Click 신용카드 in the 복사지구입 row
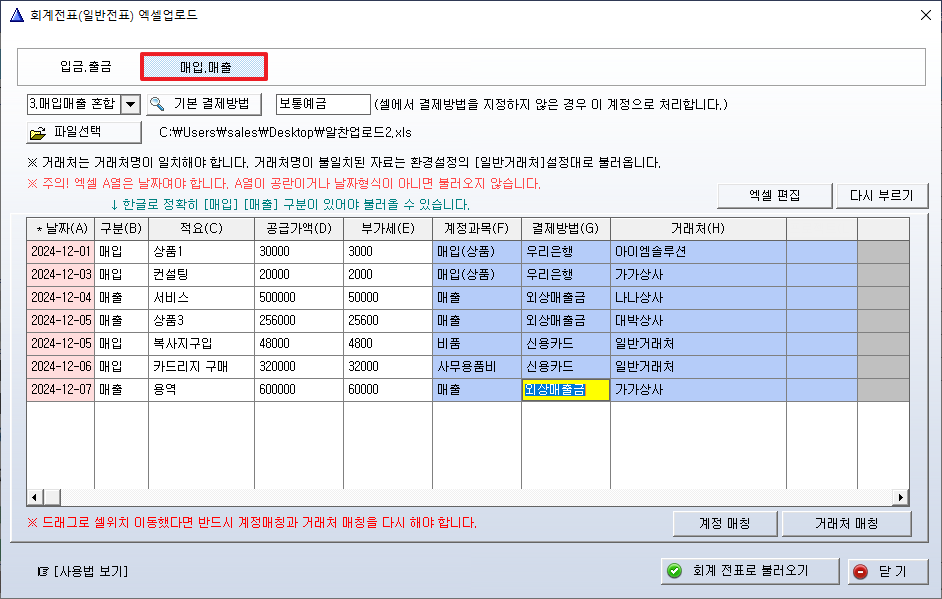 (x=565, y=344)
